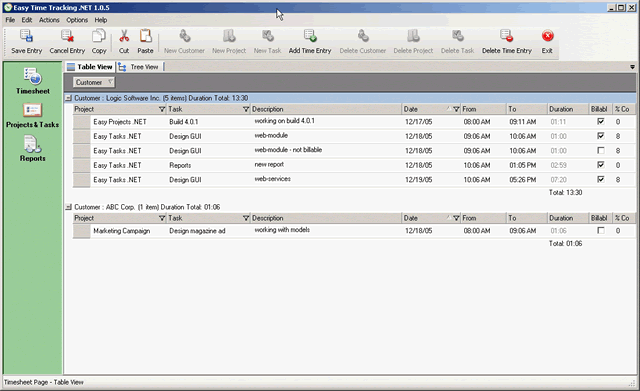Open the Help menu

click(101, 20)
